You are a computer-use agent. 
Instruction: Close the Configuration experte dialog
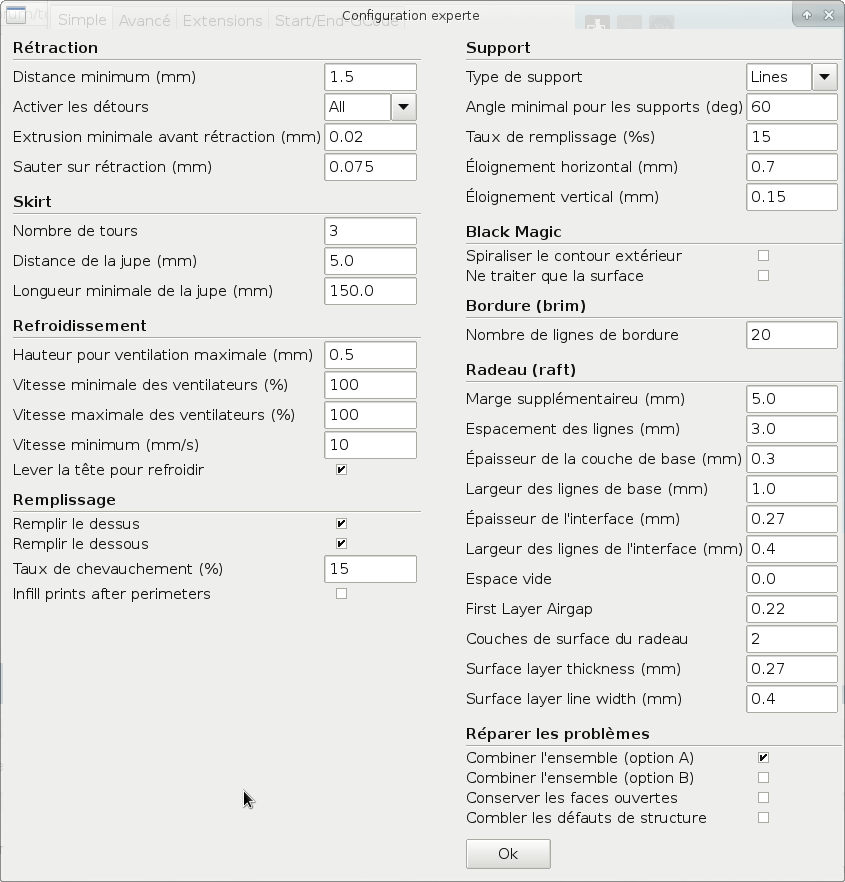[829, 15]
